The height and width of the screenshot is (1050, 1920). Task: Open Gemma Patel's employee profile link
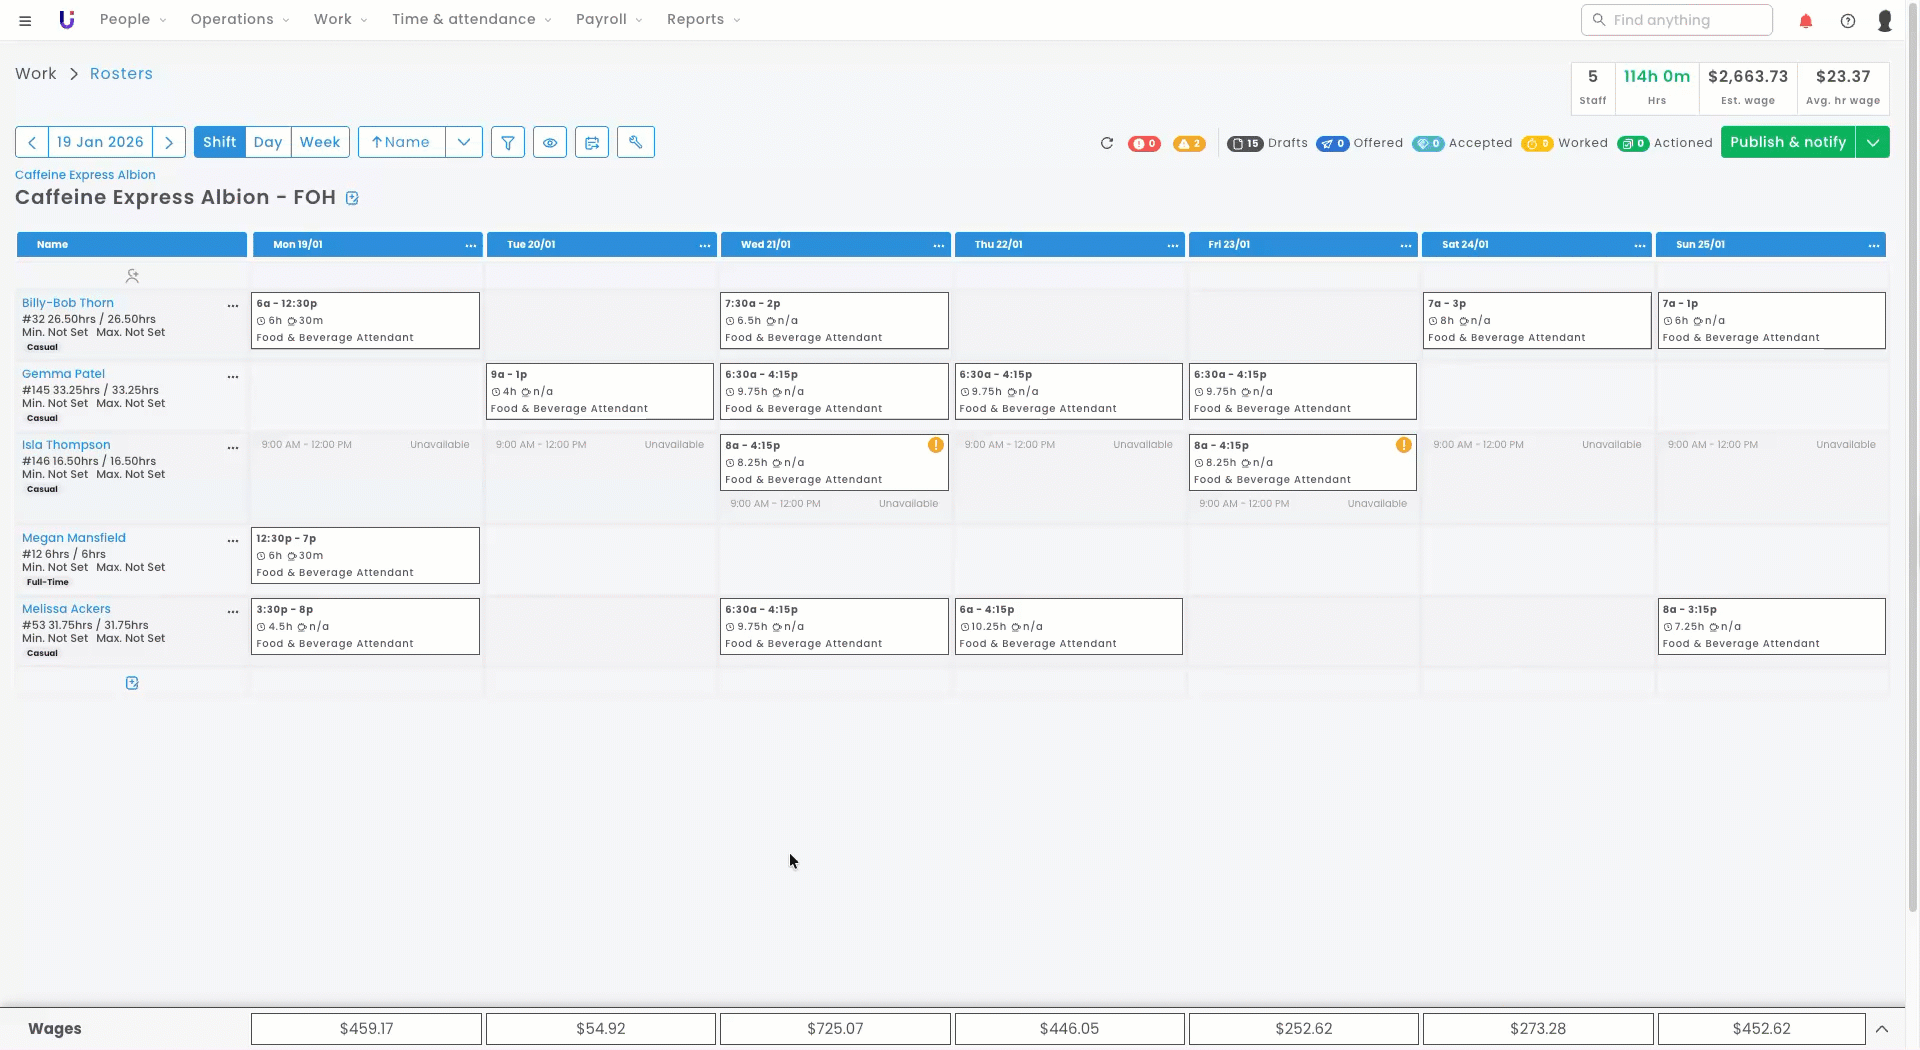click(x=63, y=374)
